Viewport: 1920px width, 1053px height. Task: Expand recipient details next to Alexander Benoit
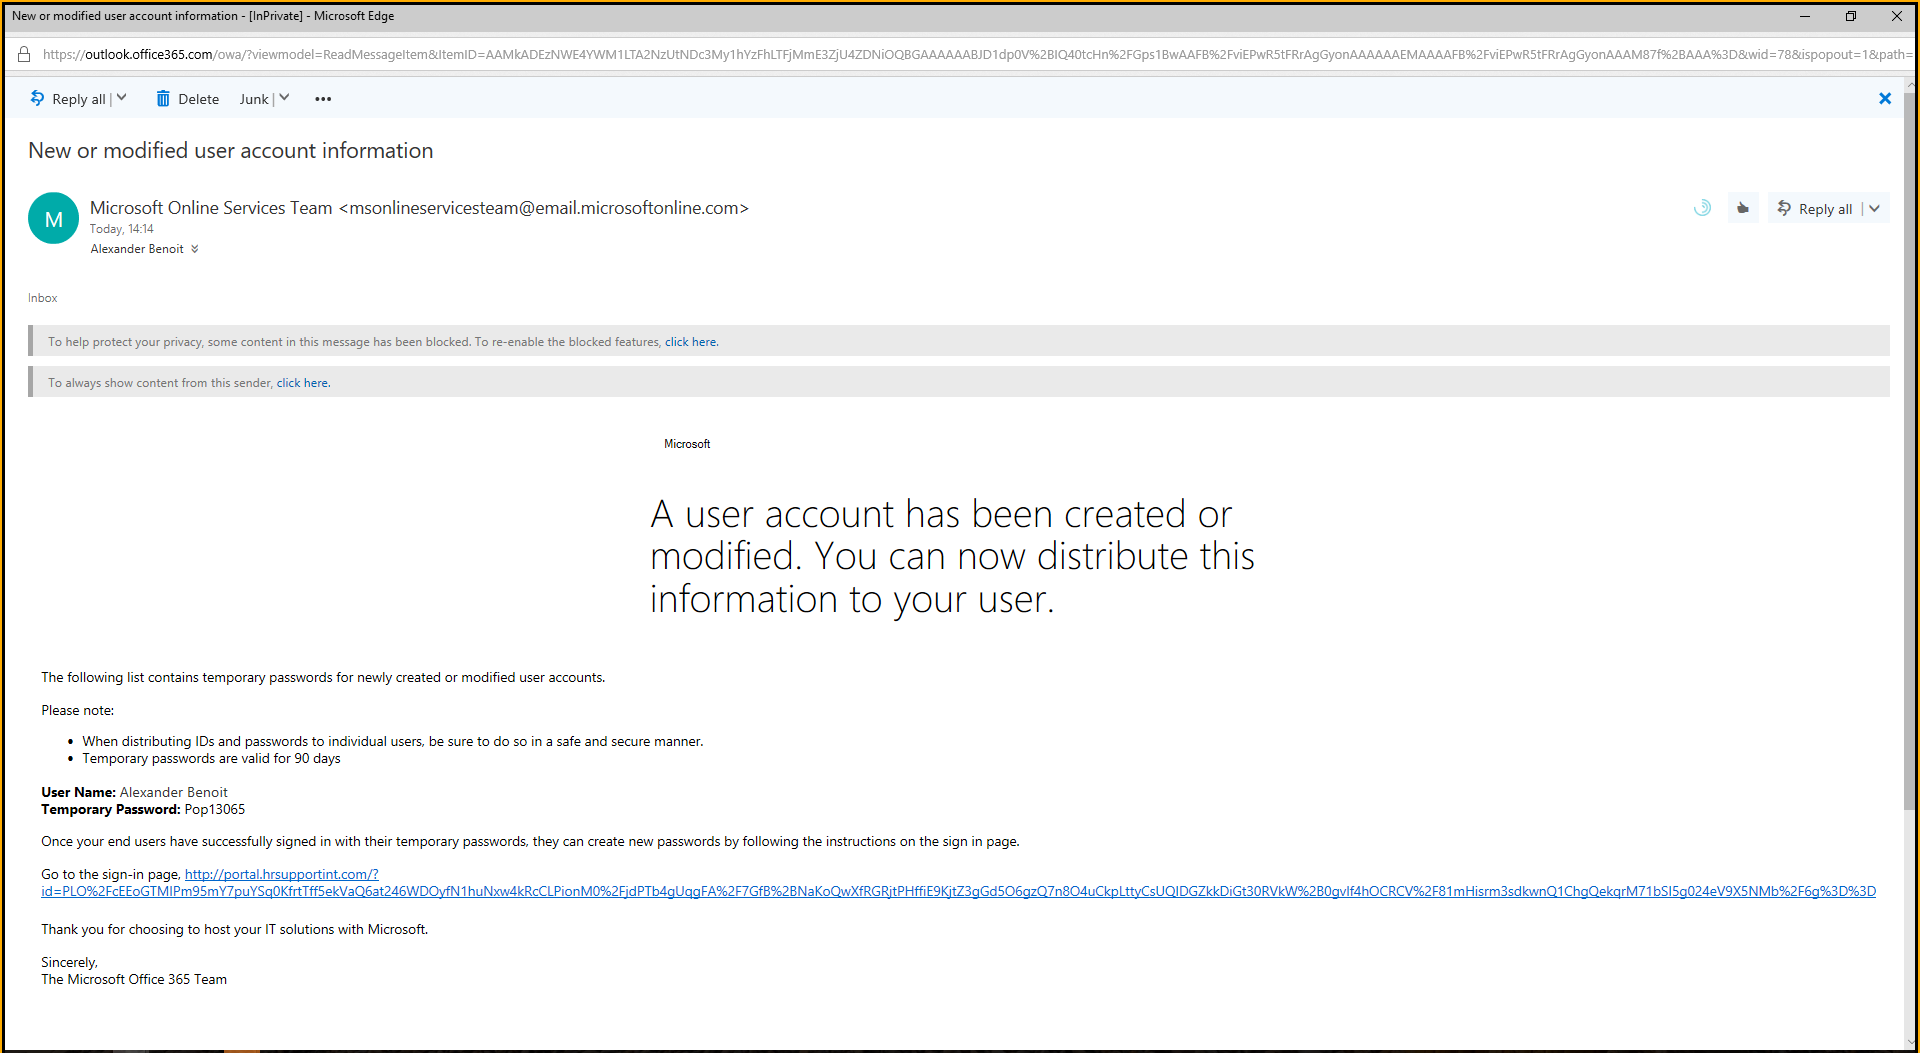pyautogui.click(x=194, y=248)
